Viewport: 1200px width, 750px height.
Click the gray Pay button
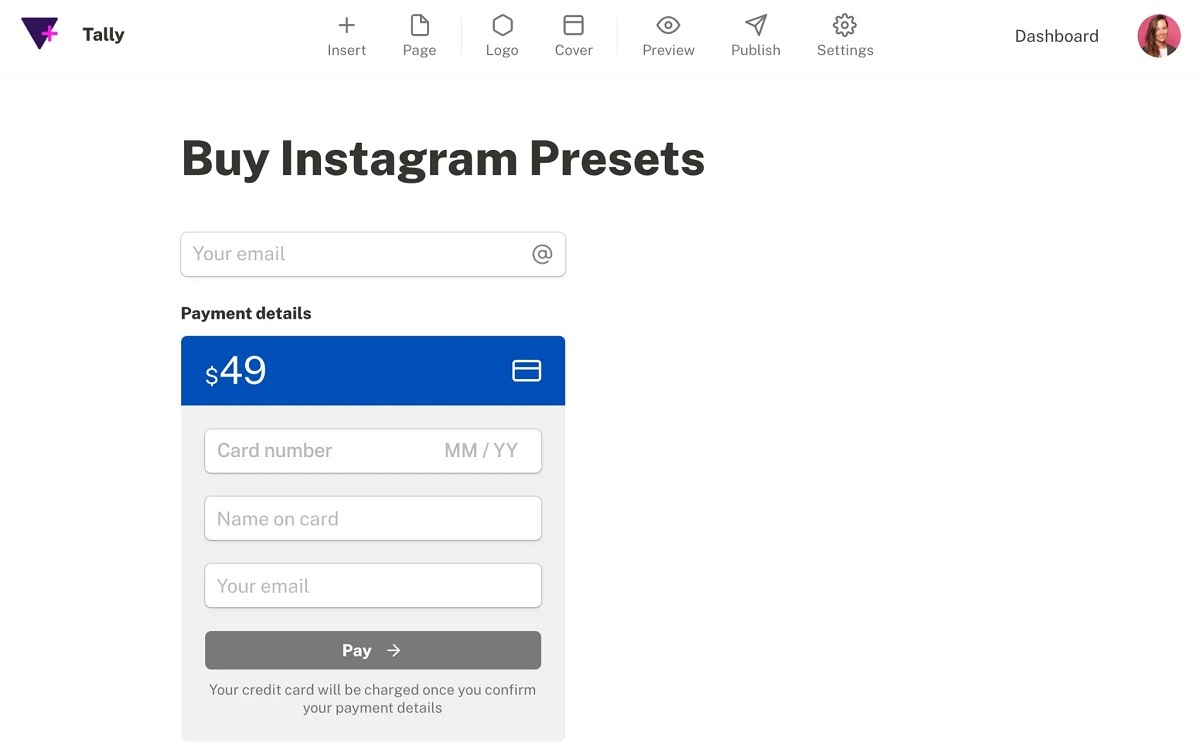click(373, 650)
